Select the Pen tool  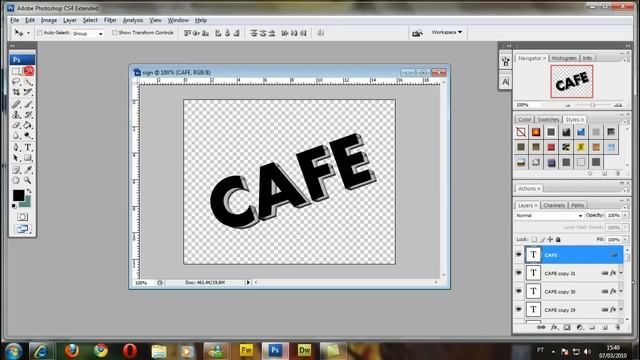click(16, 147)
